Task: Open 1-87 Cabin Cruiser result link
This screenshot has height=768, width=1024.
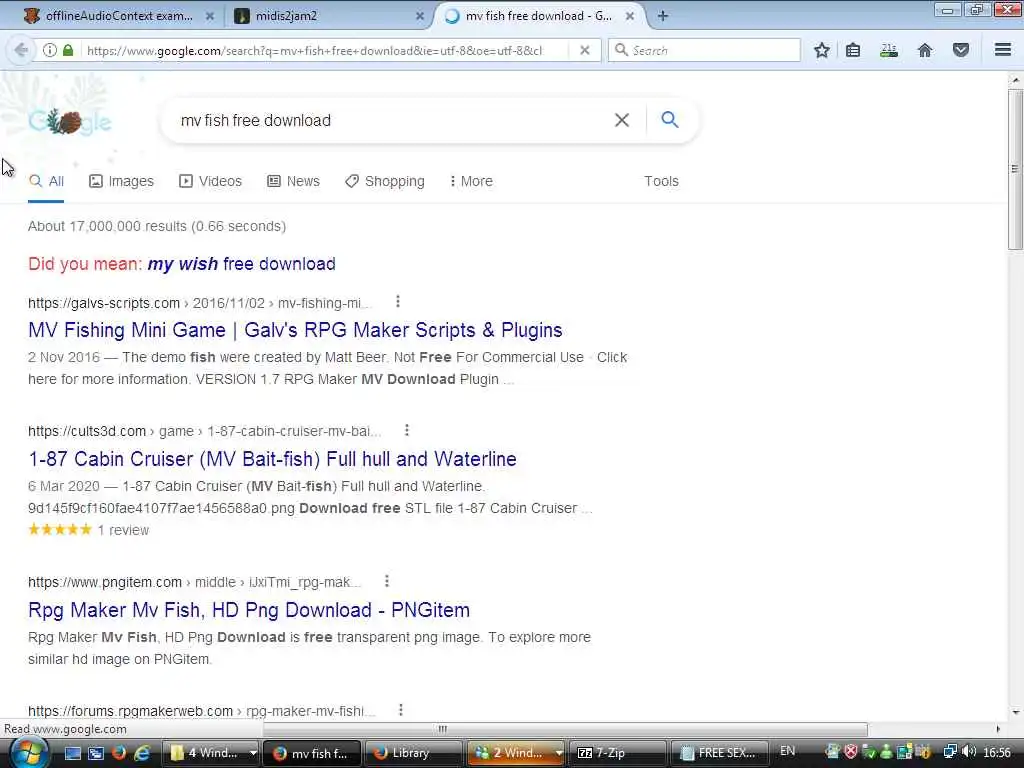Action: [272, 459]
